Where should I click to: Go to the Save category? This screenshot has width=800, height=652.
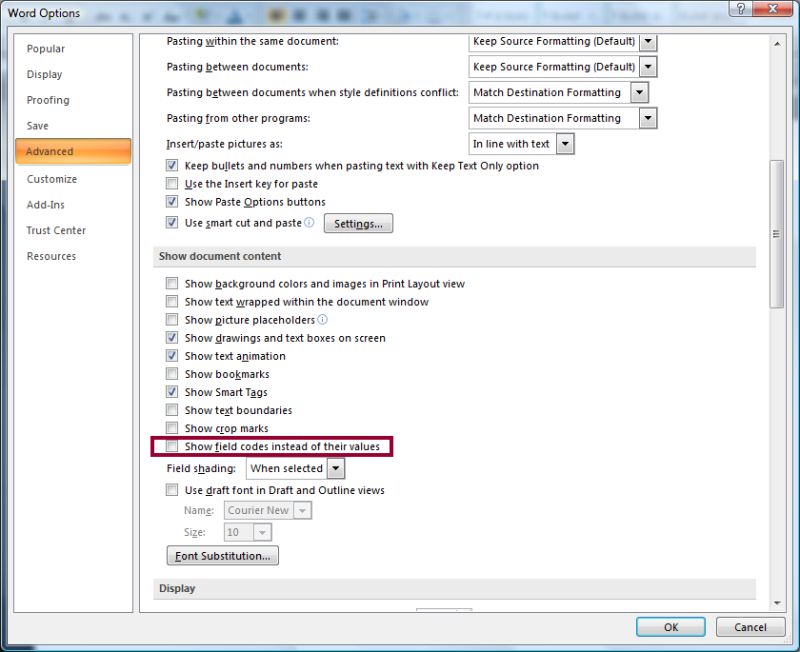(x=73, y=126)
